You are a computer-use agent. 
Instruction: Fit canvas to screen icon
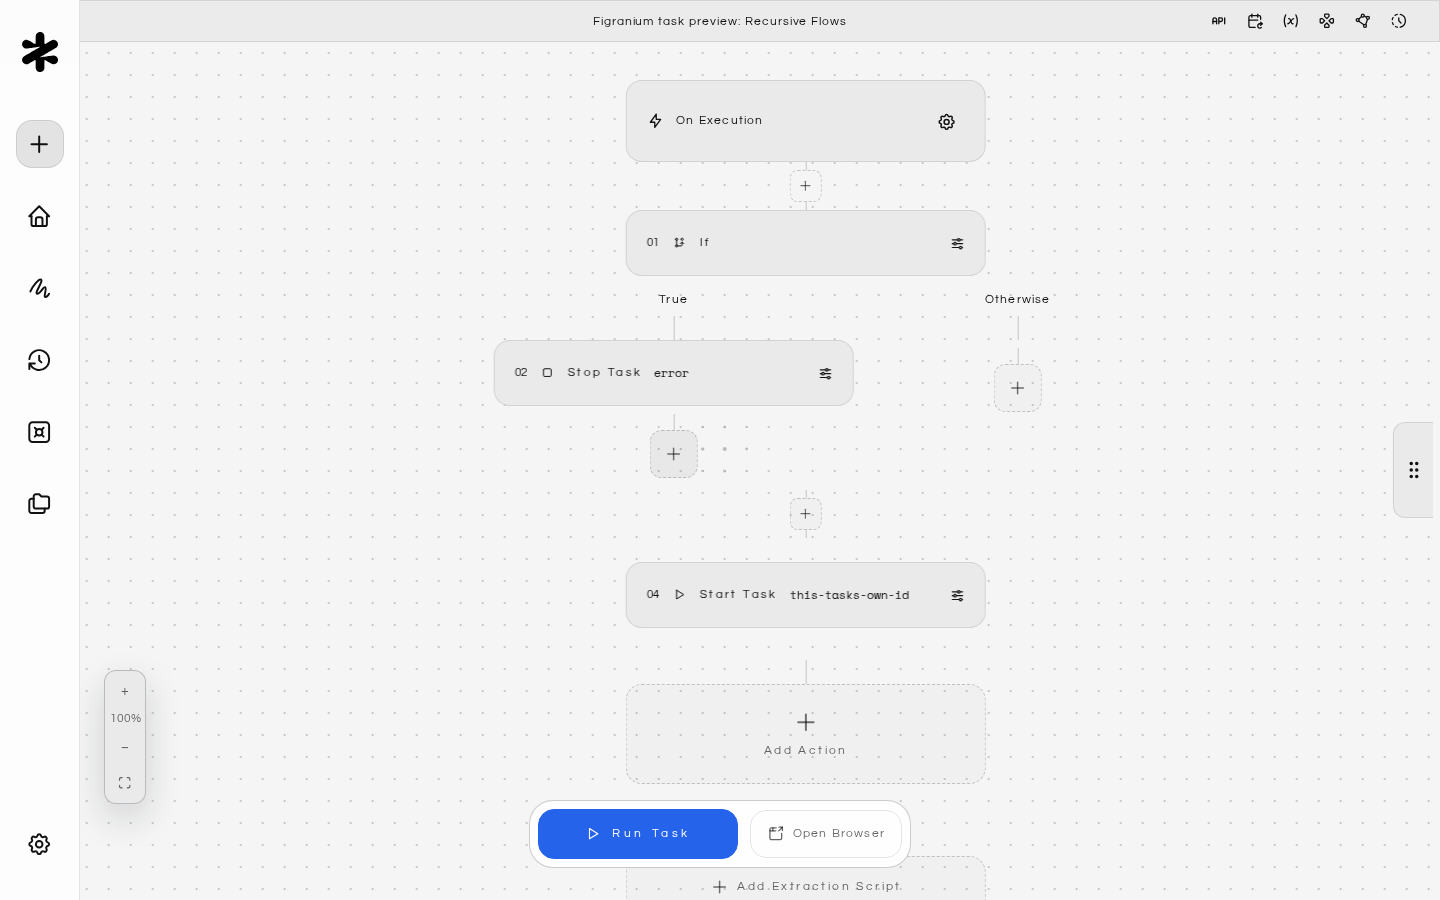pyautogui.click(x=125, y=783)
